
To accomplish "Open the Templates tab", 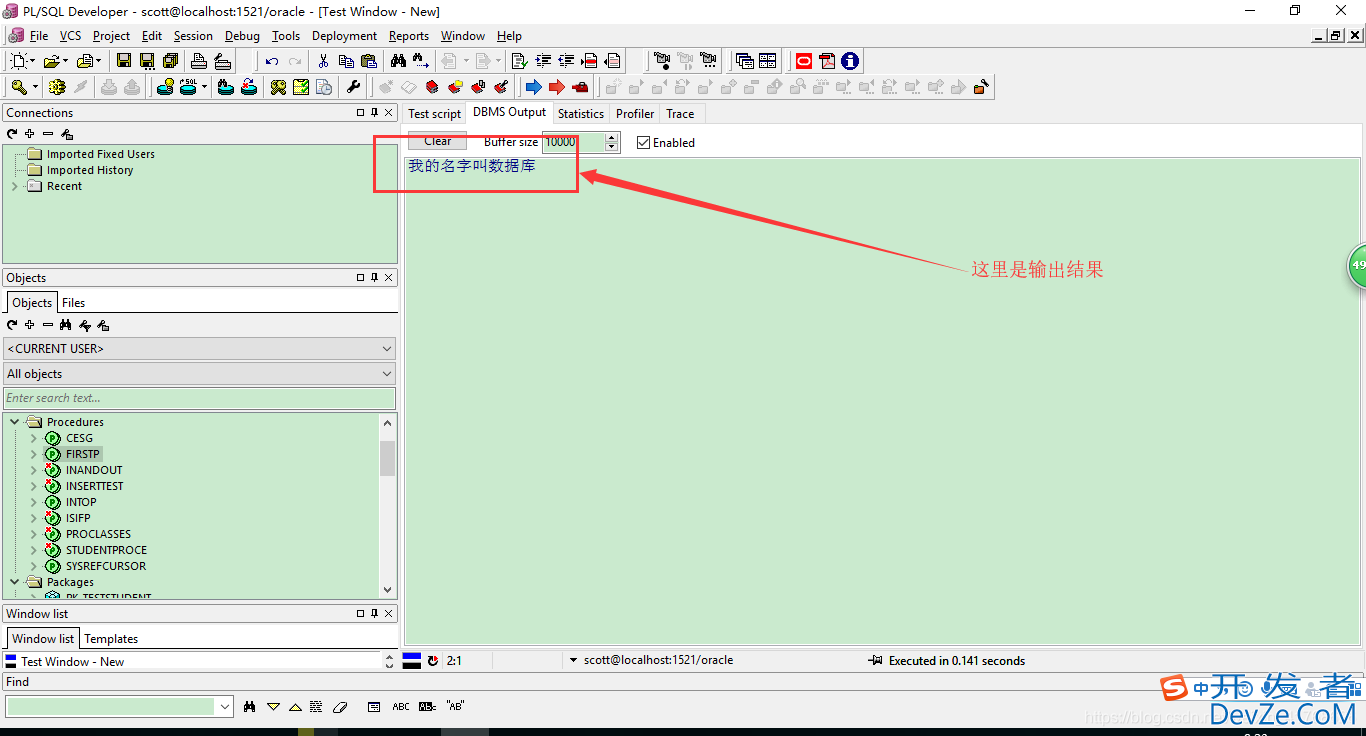I will coord(111,639).
